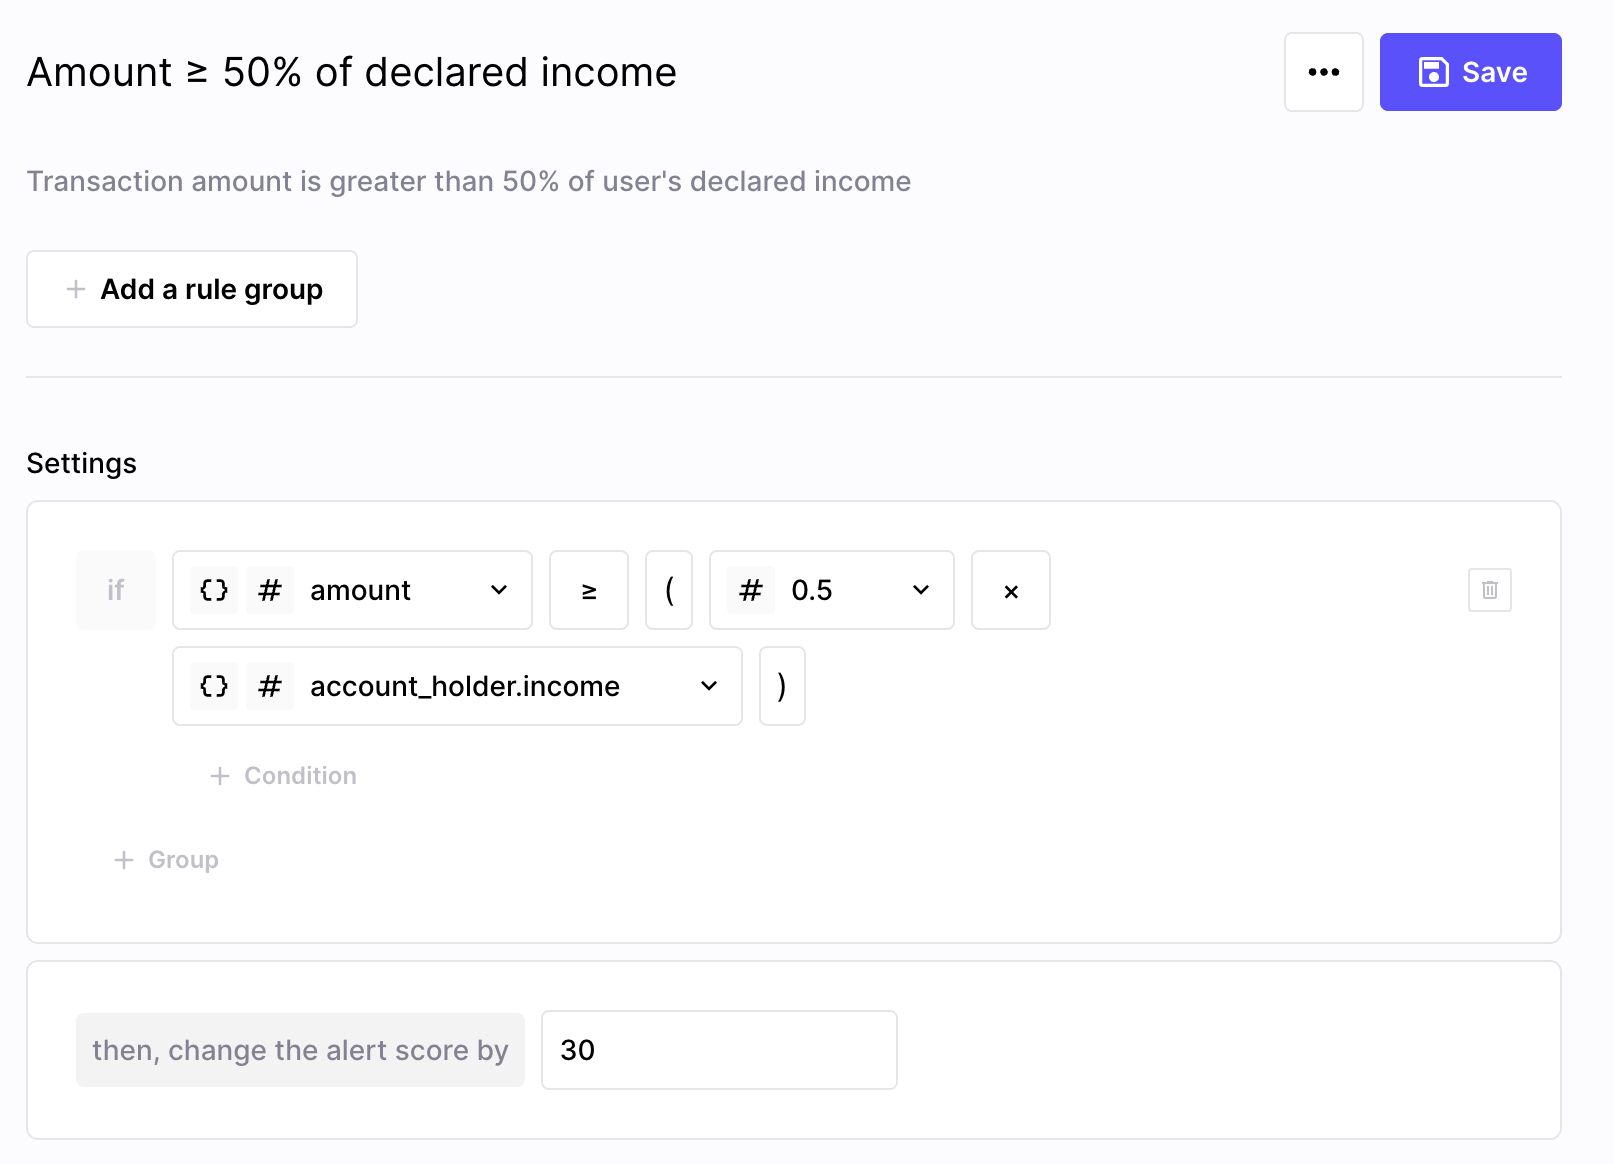Click the hash icon next to amount
This screenshot has width=1614, height=1164.
(x=269, y=590)
